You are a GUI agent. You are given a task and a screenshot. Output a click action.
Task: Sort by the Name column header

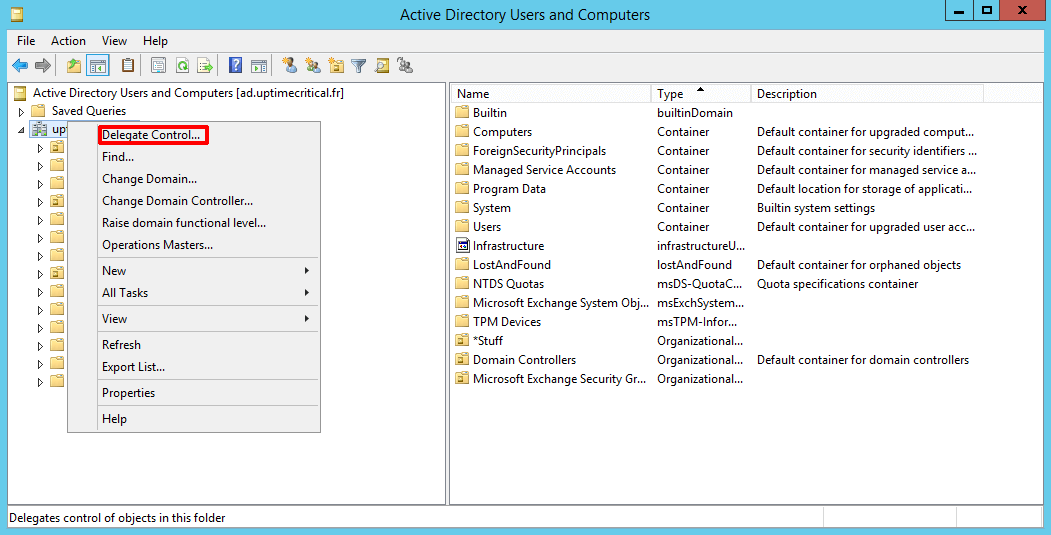[551, 94]
